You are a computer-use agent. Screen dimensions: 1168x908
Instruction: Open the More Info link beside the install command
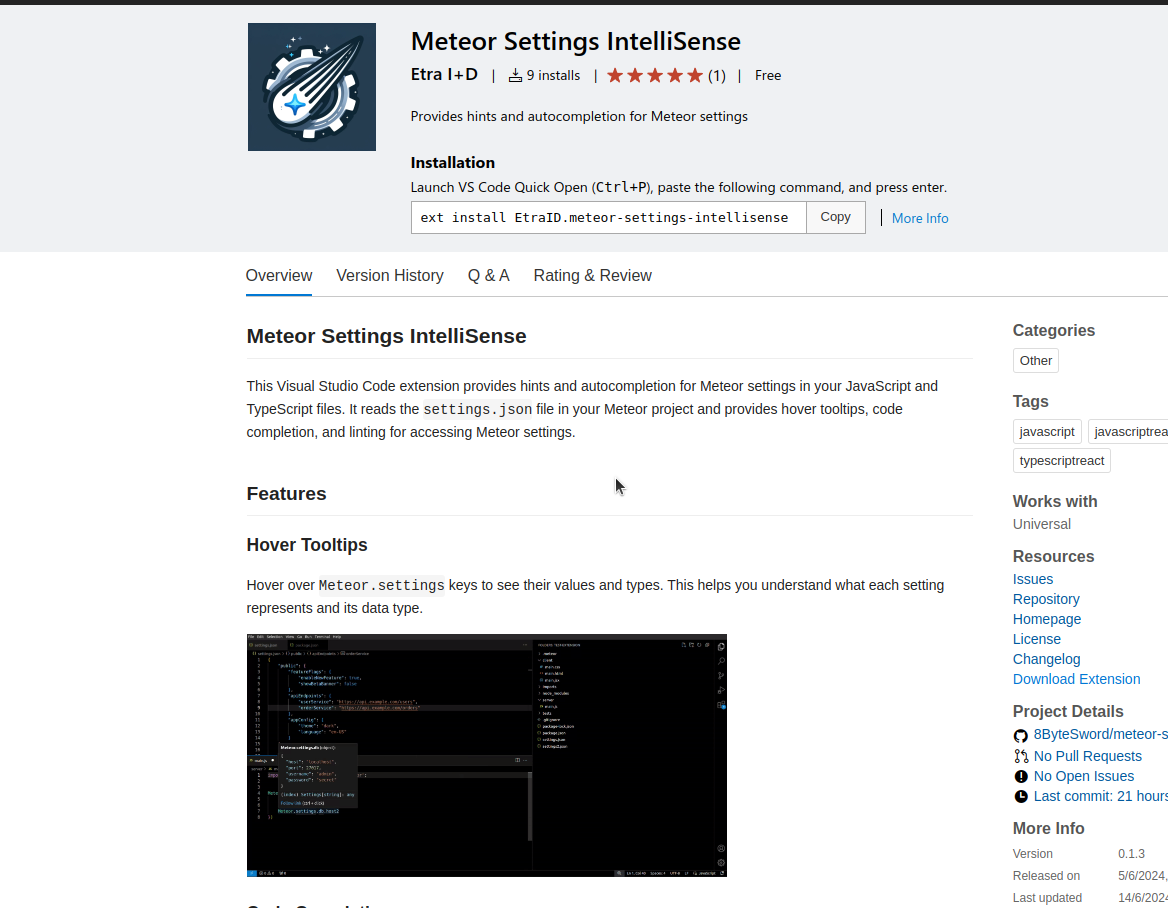[919, 218]
